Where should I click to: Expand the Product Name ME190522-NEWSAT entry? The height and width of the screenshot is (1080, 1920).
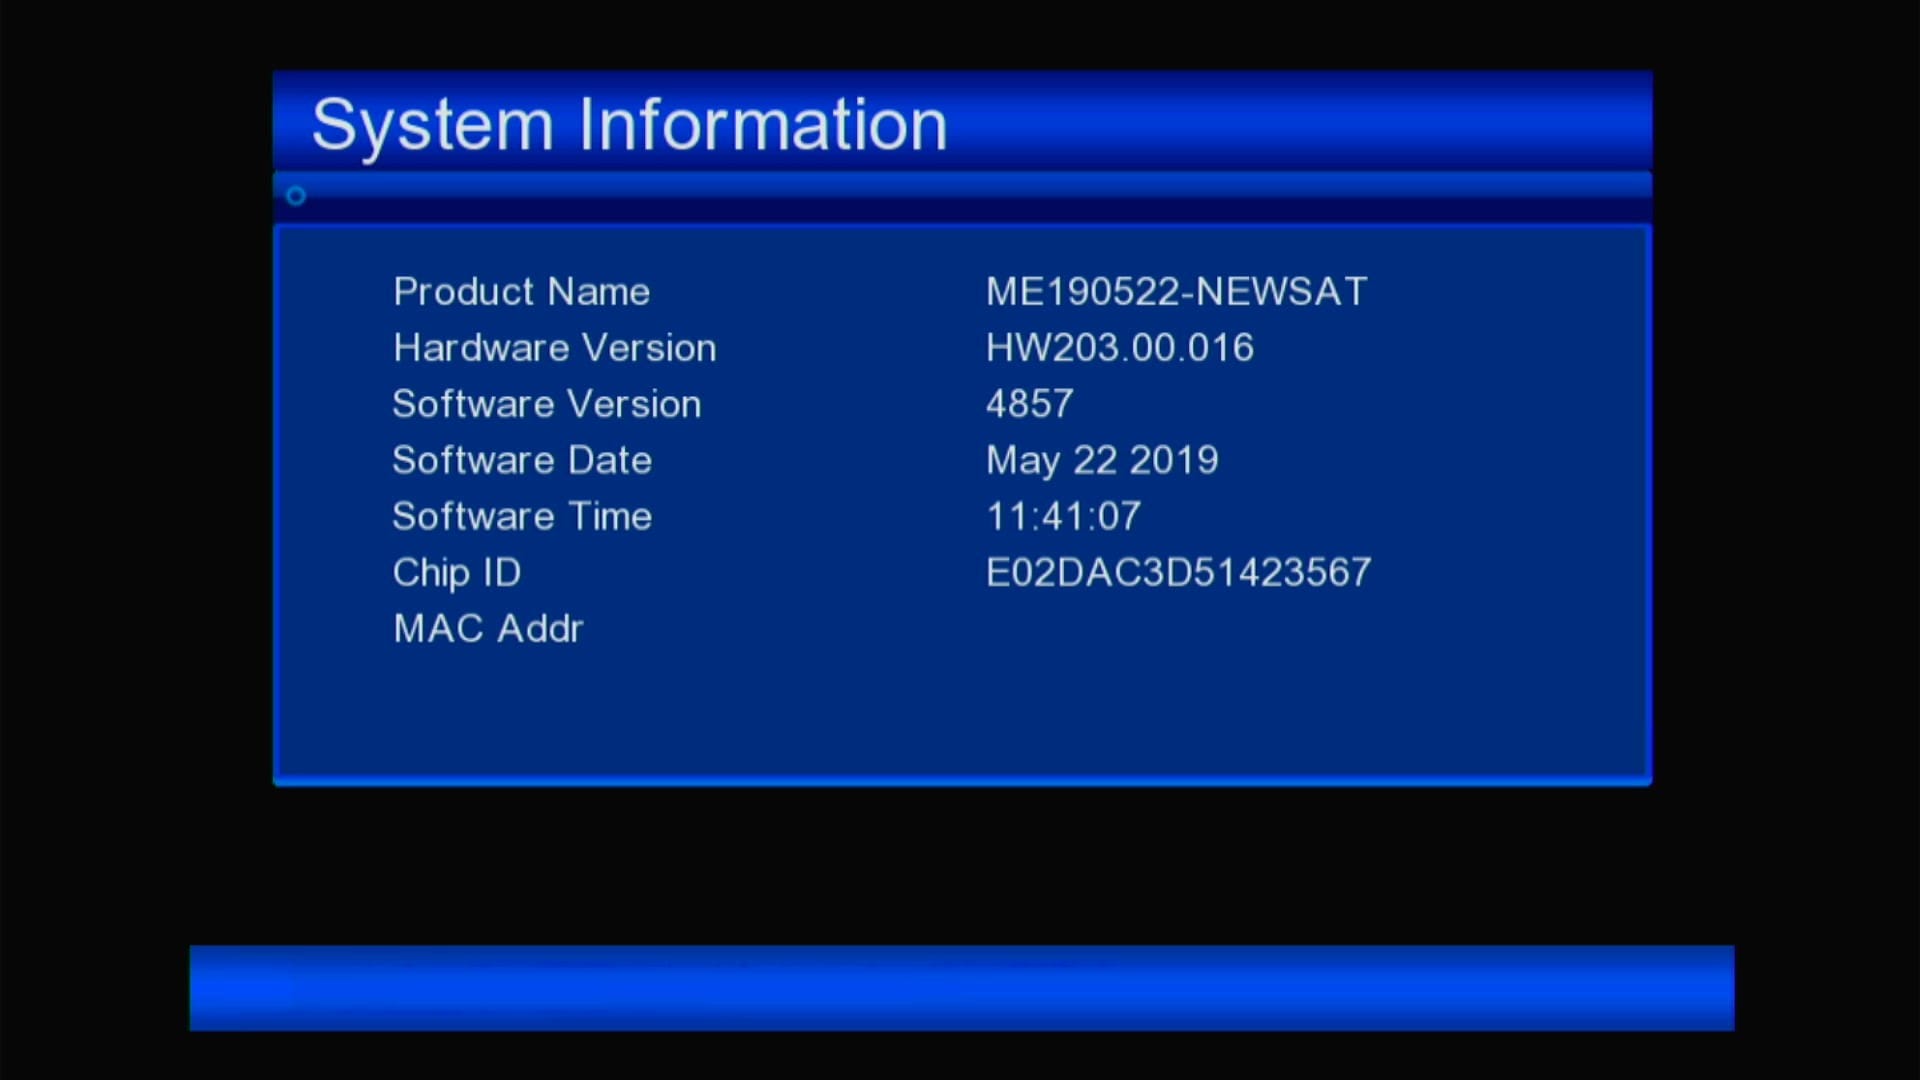1176,291
